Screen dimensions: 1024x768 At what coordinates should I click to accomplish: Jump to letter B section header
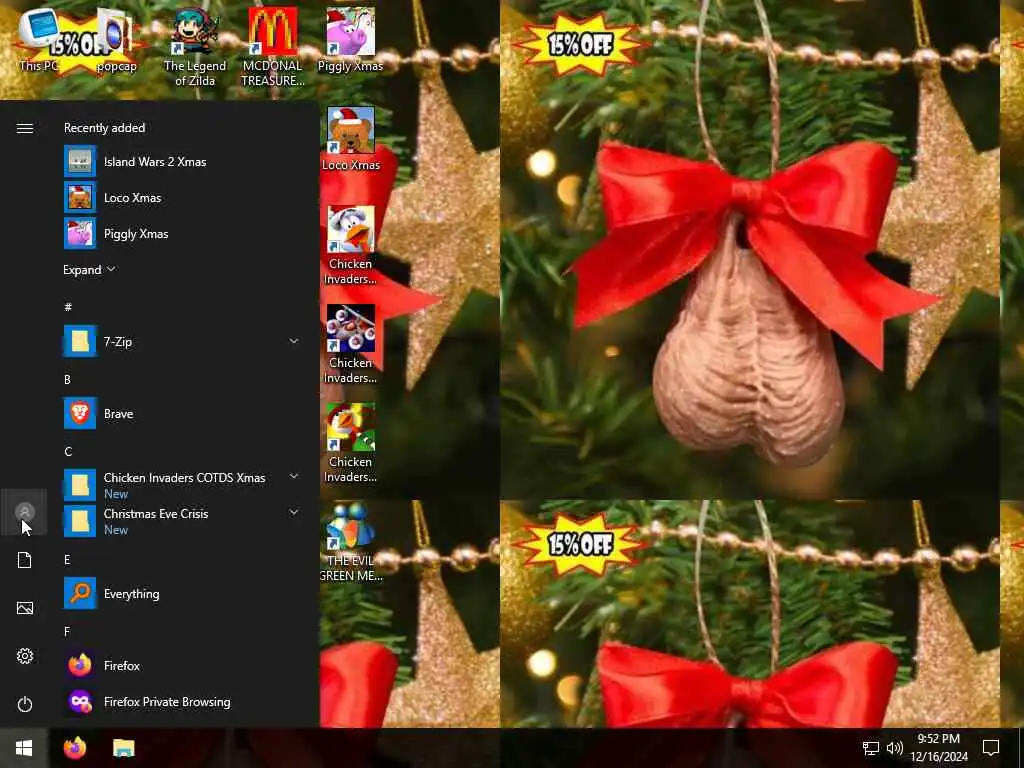coord(67,379)
